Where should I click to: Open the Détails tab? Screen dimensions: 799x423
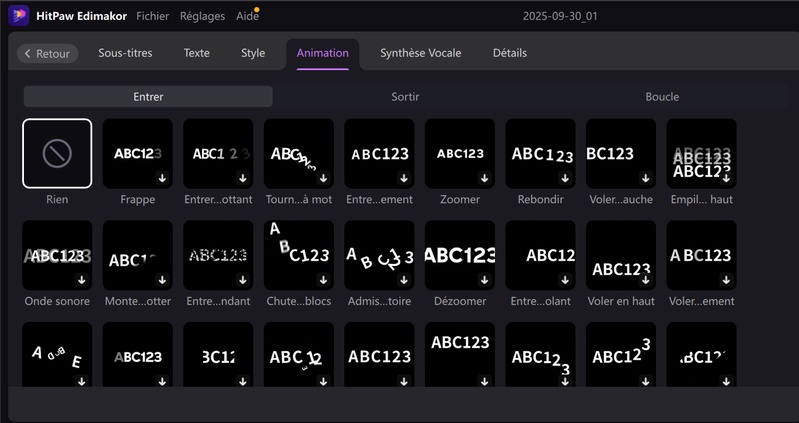pyautogui.click(x=509, y=53)
